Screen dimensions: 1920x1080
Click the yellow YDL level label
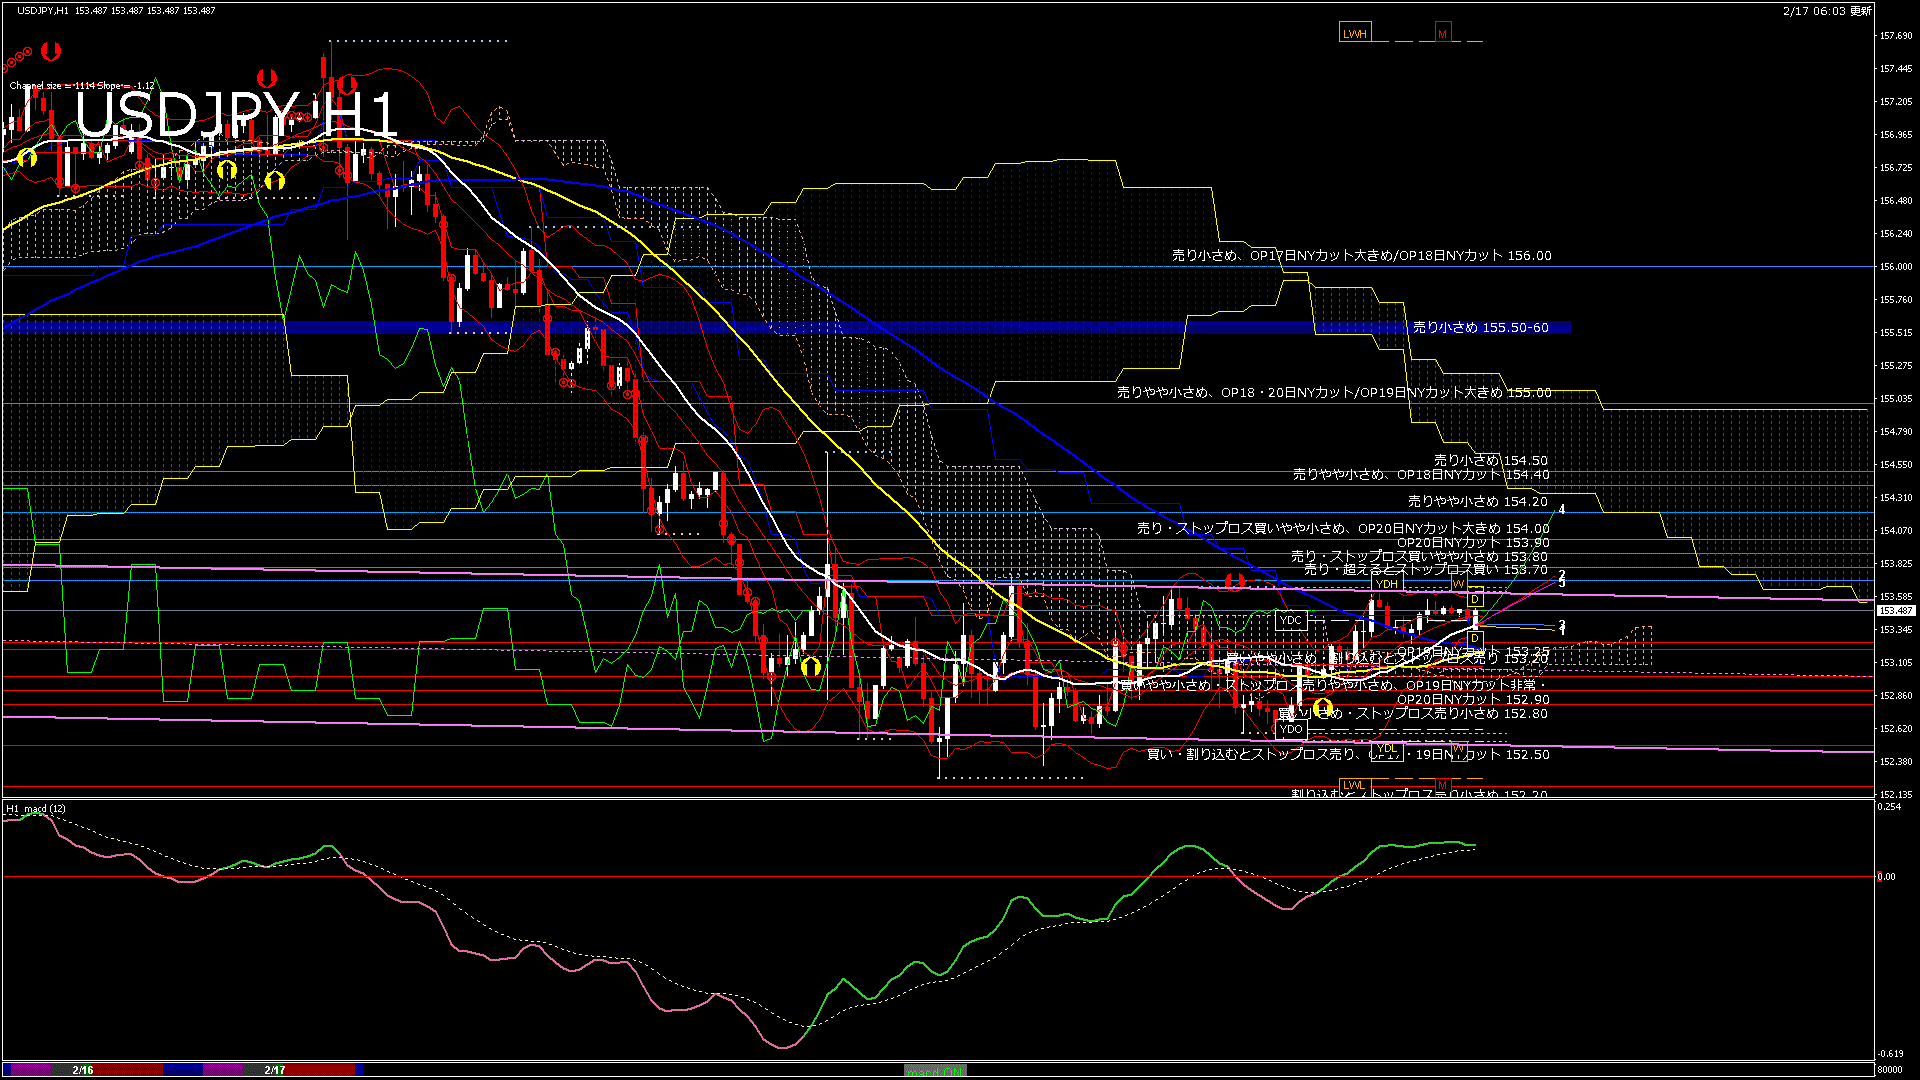click(x=1386, y=748)
